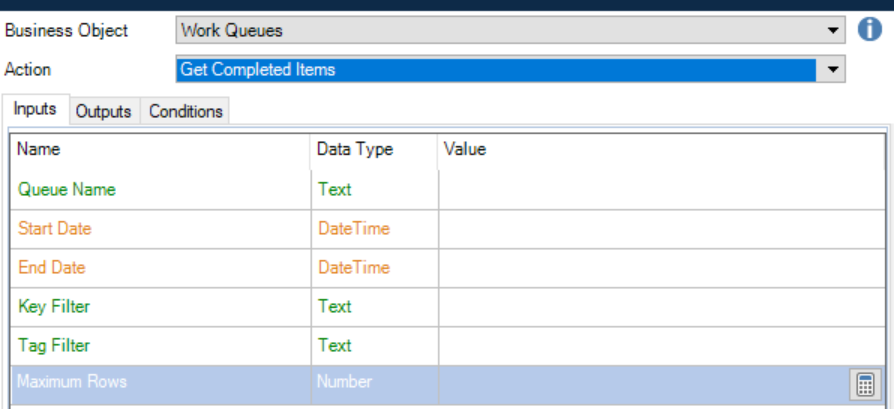Viewport: 894px width, 409px height.
Task: Select the Tag Filter parameter name
Action: (x=54, y=346)
